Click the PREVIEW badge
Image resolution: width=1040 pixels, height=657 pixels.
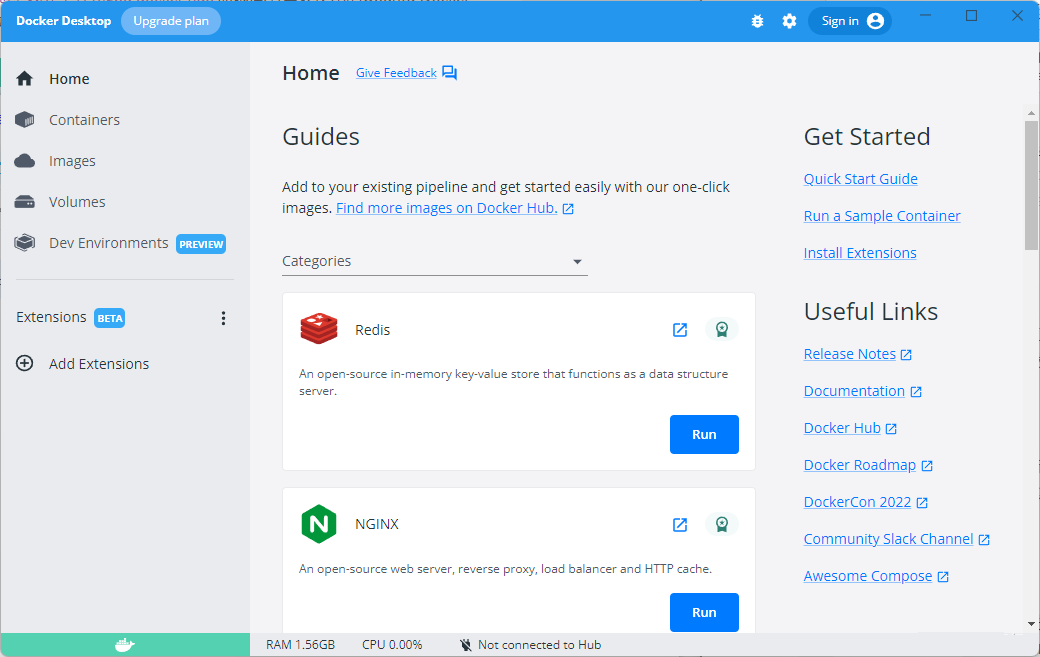201,244
